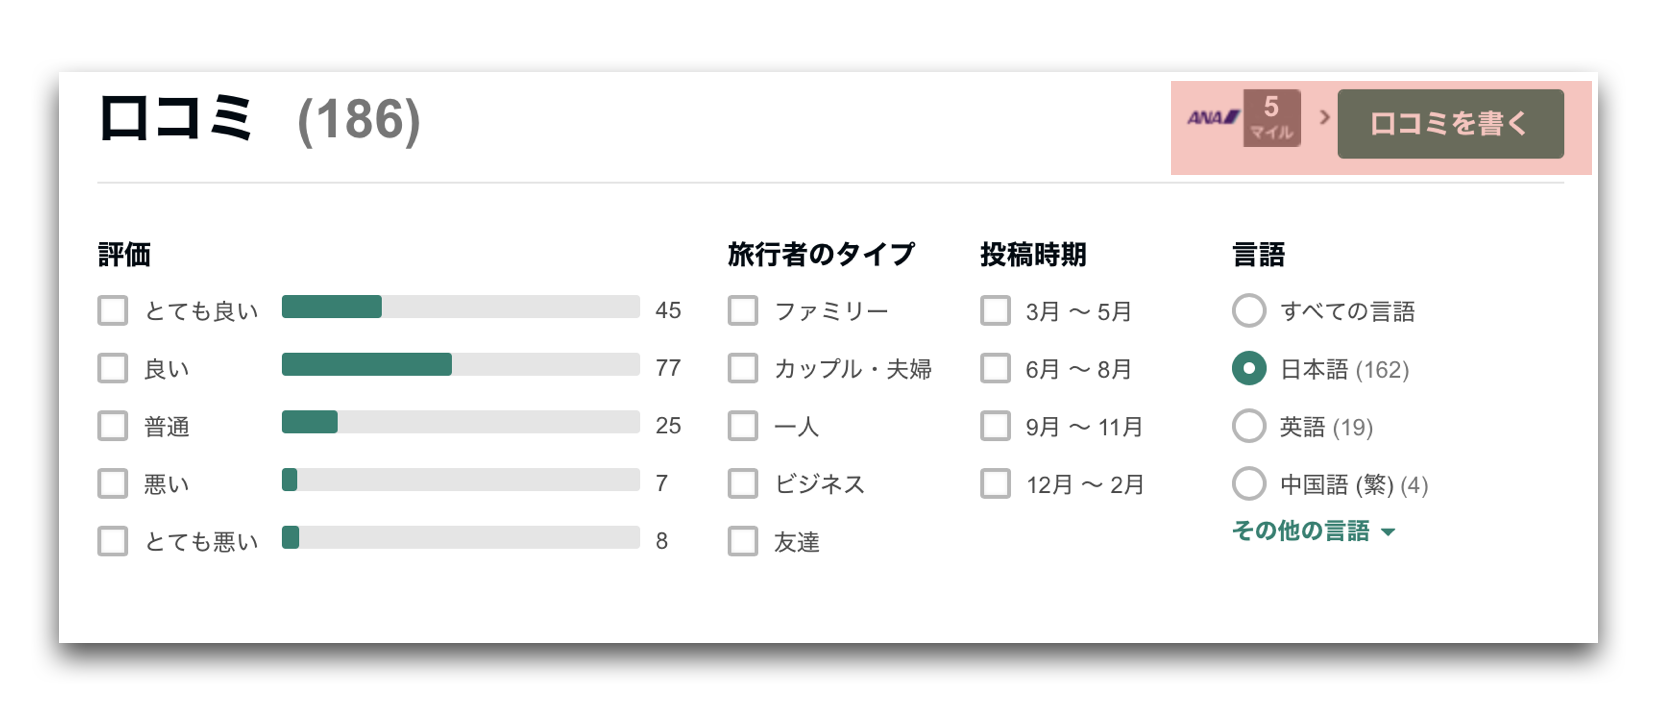Choose the 英語 (19) language option
Viewport: 1664px width, 718px height.
1249,426
